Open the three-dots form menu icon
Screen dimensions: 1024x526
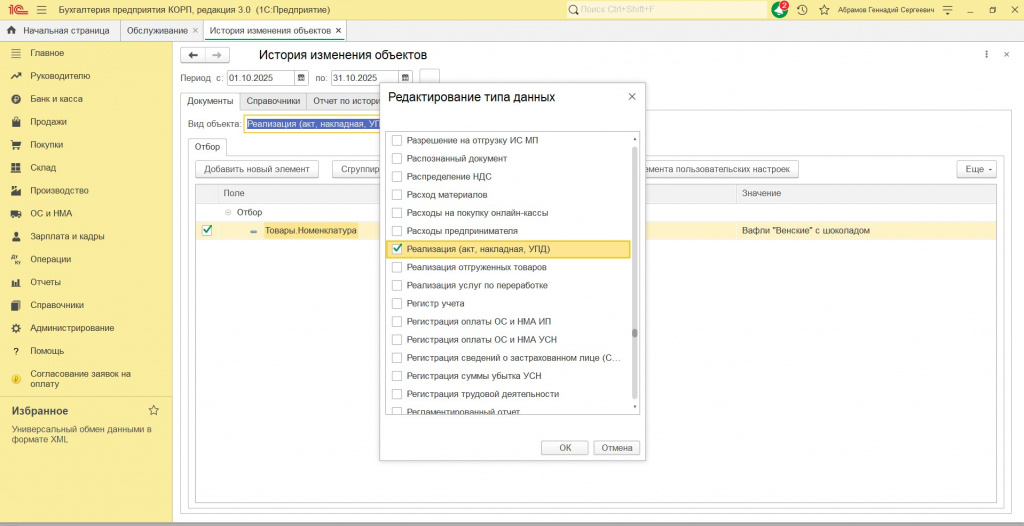tap(986, 55)
